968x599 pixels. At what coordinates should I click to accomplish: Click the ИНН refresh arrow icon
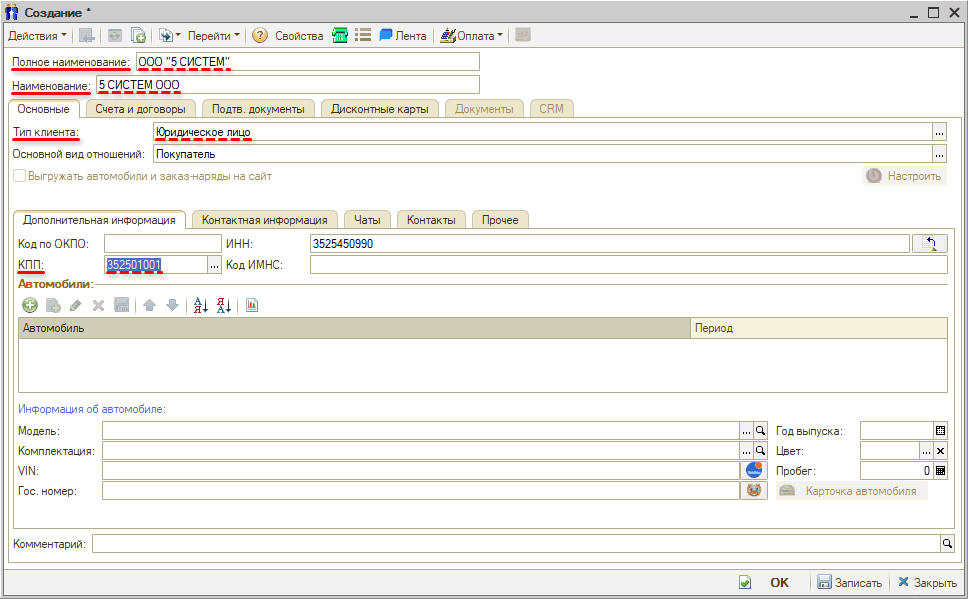[930, 243]
